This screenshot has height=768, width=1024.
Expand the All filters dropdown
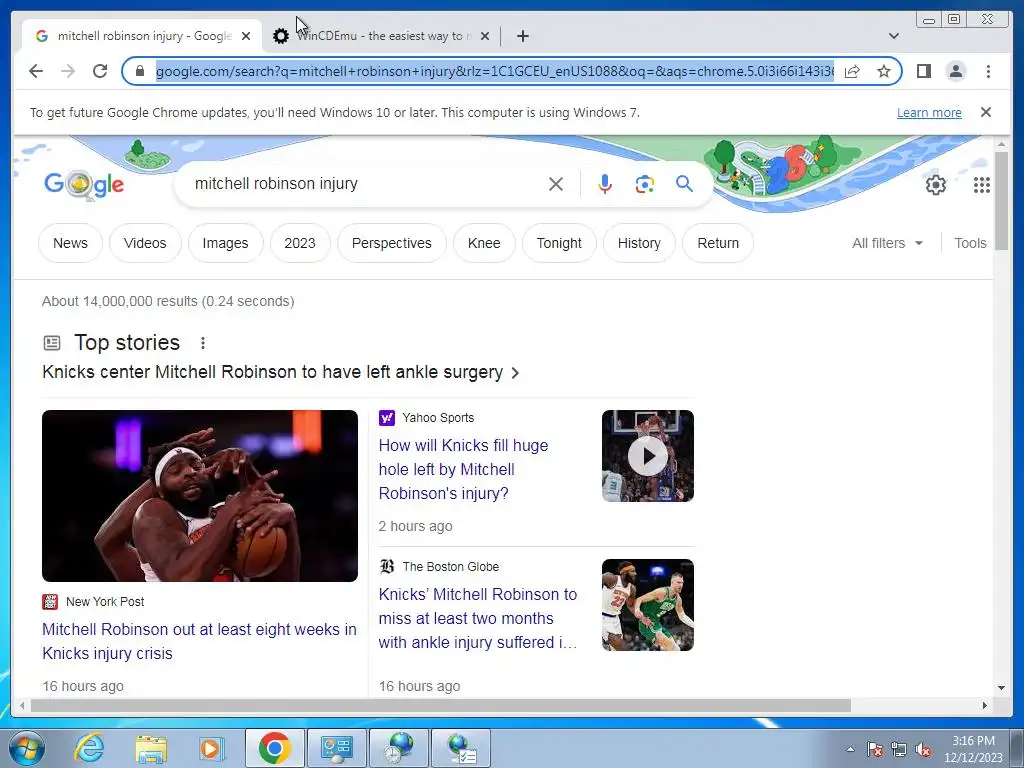point(887,243)
